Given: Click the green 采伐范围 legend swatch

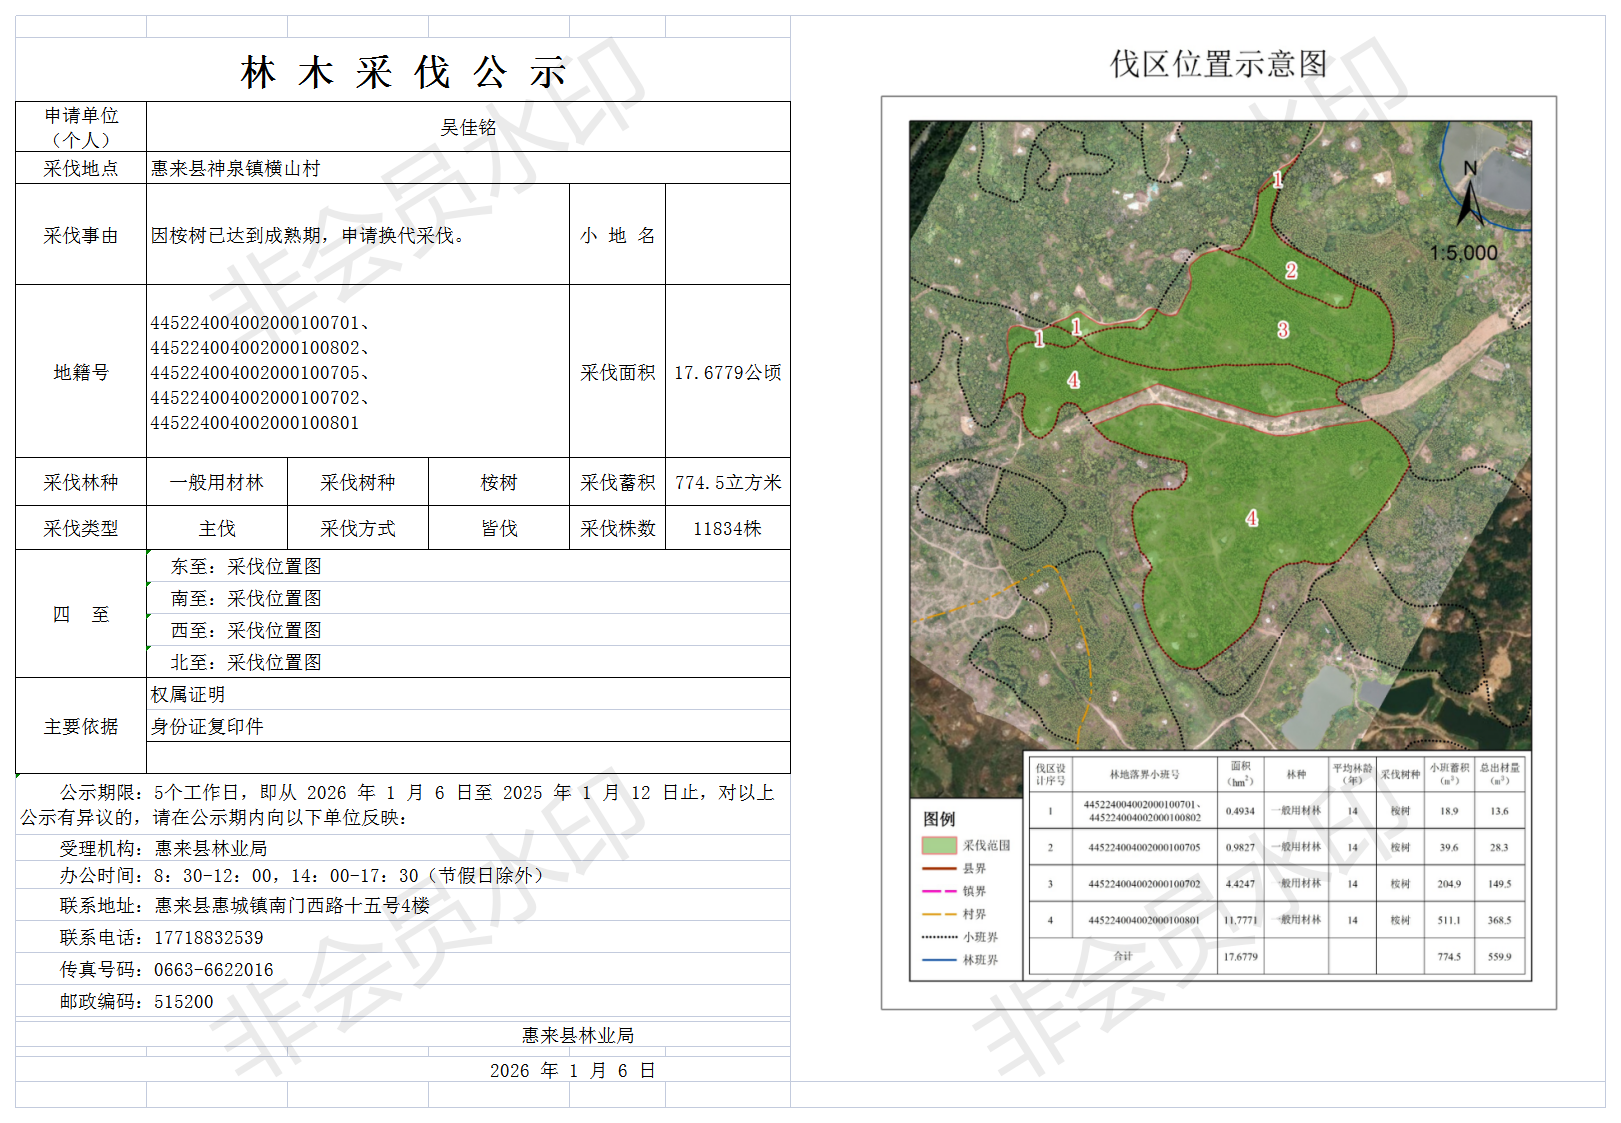Looking at the screenshot, I should 938,846.
